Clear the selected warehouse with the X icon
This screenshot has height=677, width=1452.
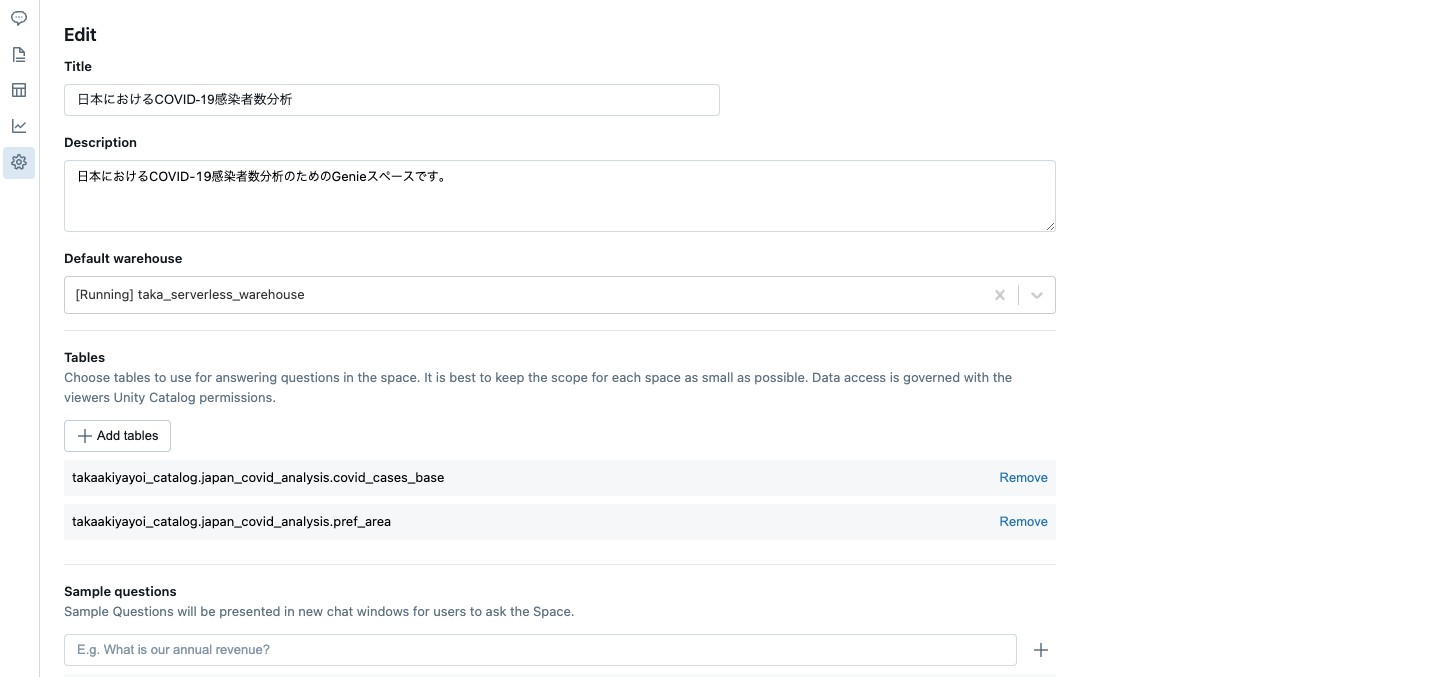[x=999, y=294]
